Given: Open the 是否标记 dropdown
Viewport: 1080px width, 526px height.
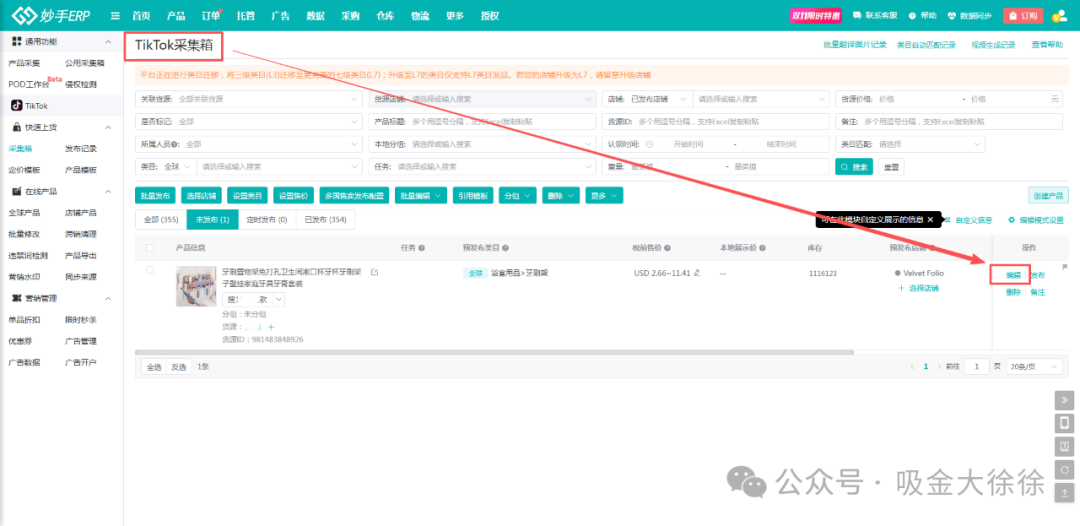Looking at the screenshot, I should tap(249, 121).
